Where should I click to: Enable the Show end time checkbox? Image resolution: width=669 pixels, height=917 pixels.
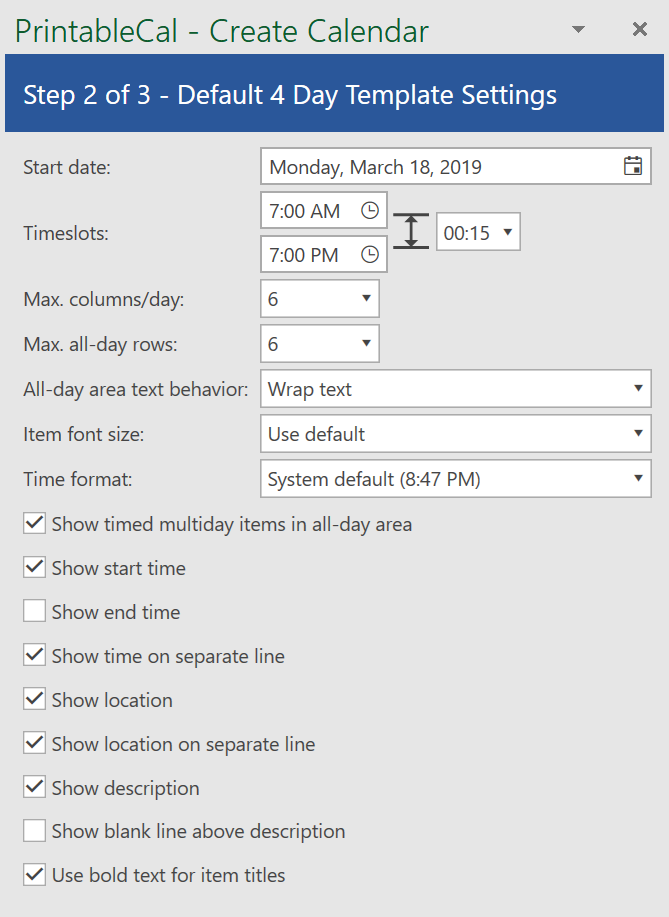pyautogui.click(x=35, y=612)
